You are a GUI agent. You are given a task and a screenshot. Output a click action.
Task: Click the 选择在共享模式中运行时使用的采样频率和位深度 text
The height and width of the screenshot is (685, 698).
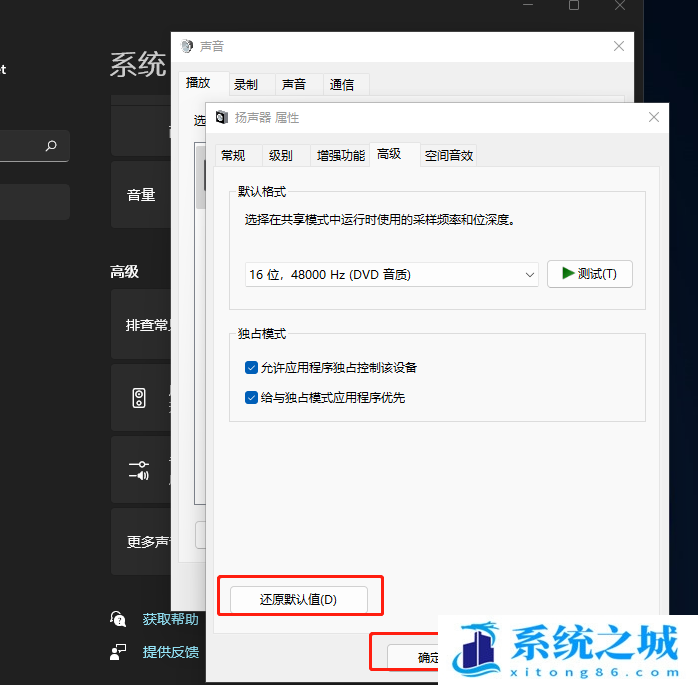click(380, 220)
